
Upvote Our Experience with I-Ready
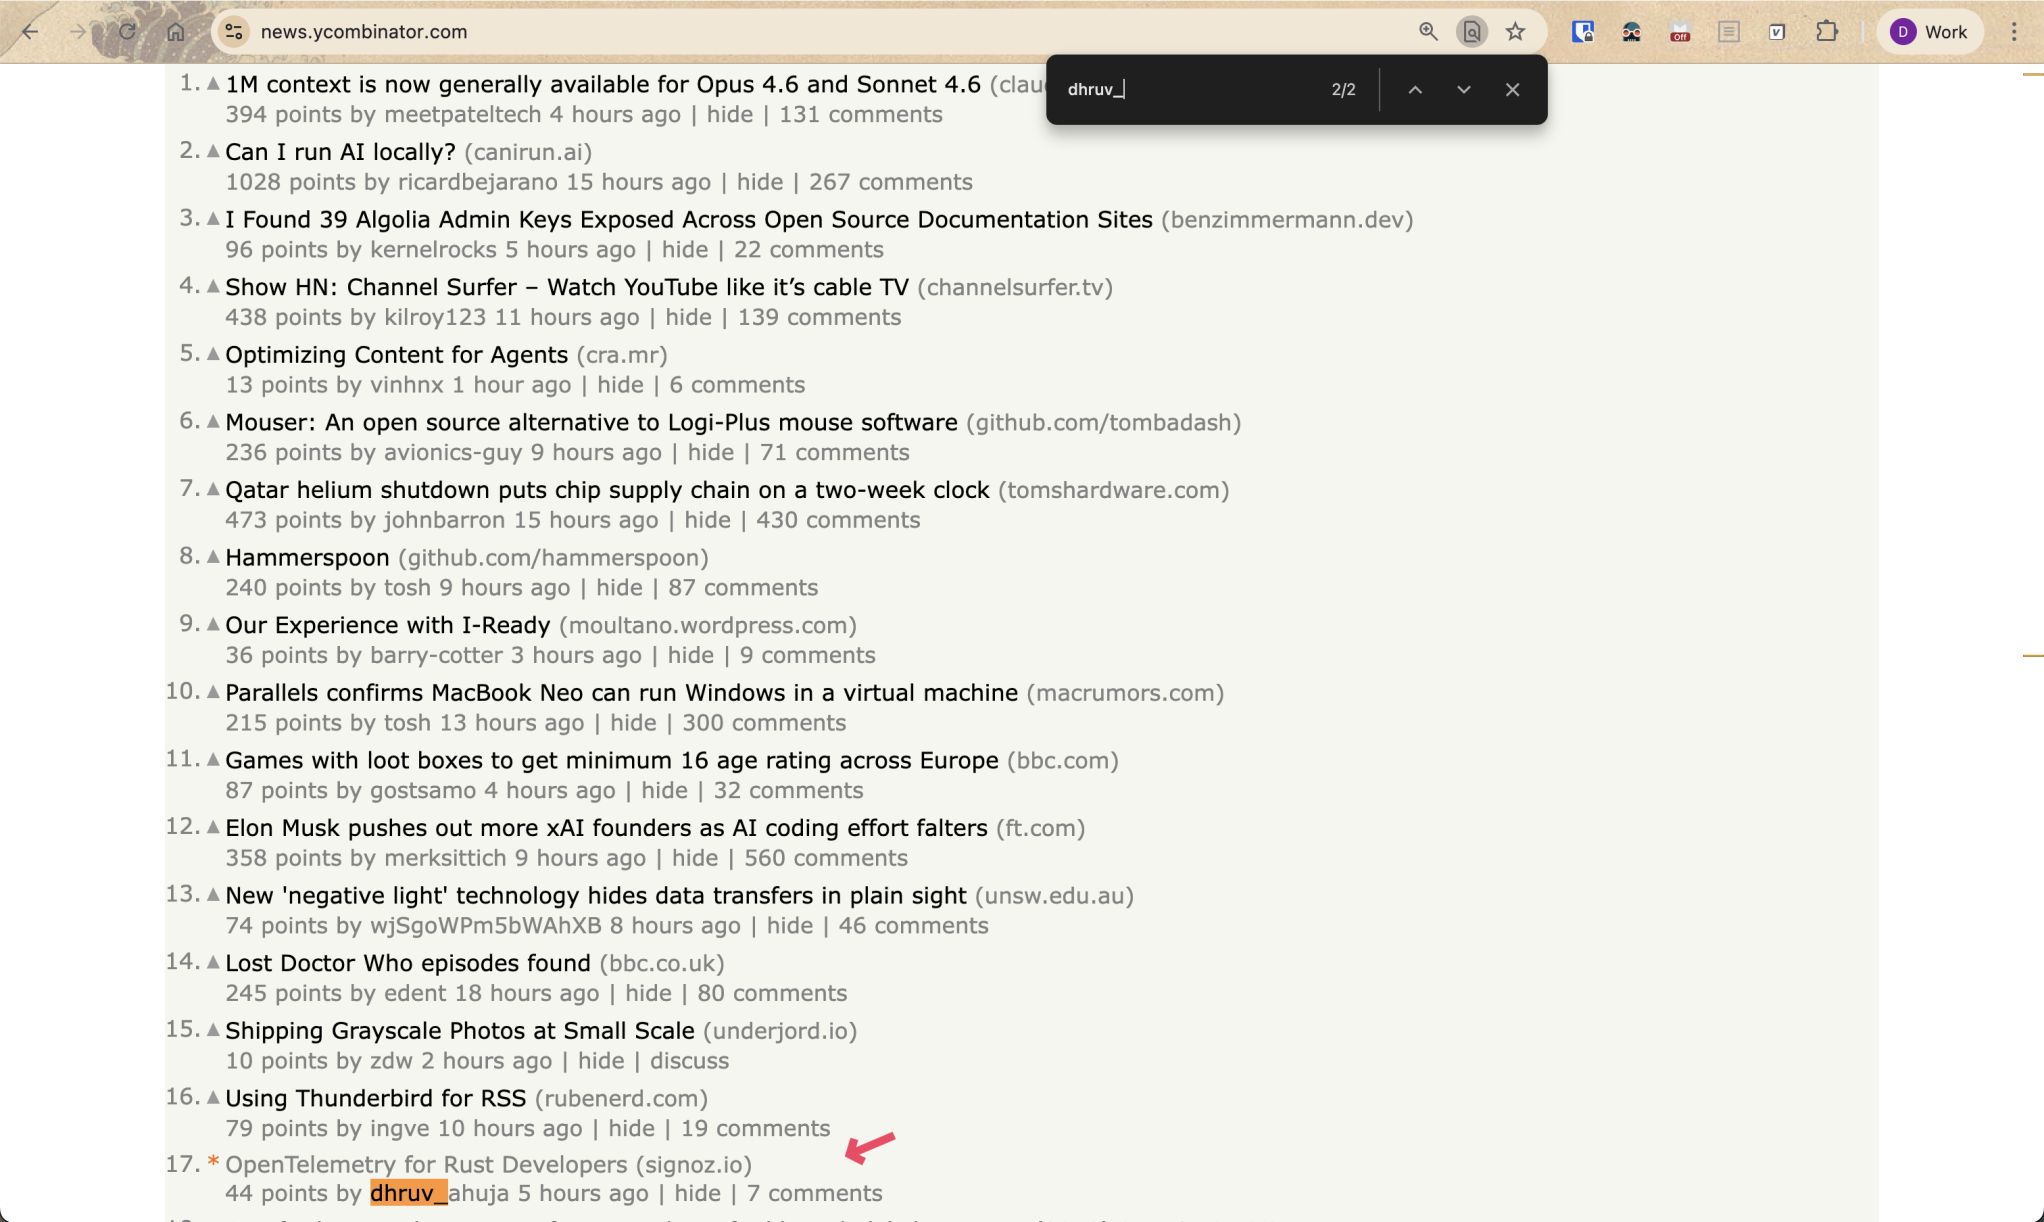(x=213, y=624)
